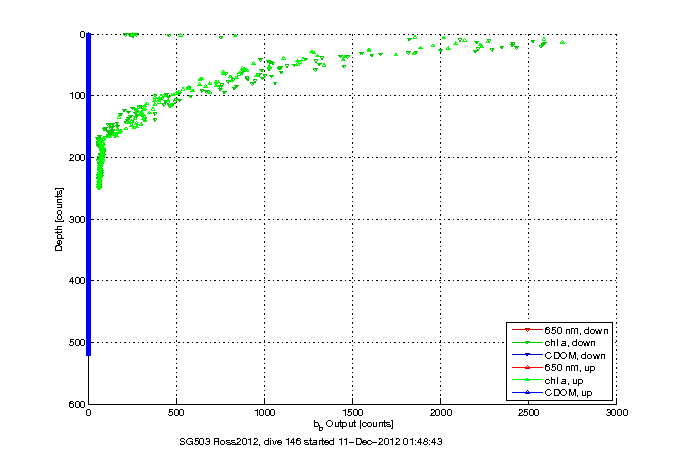Image resolution: width=681 pixels, height=454 pixels.
Task: Click the x-axis tick label 3000
Action: coord(617,413)
